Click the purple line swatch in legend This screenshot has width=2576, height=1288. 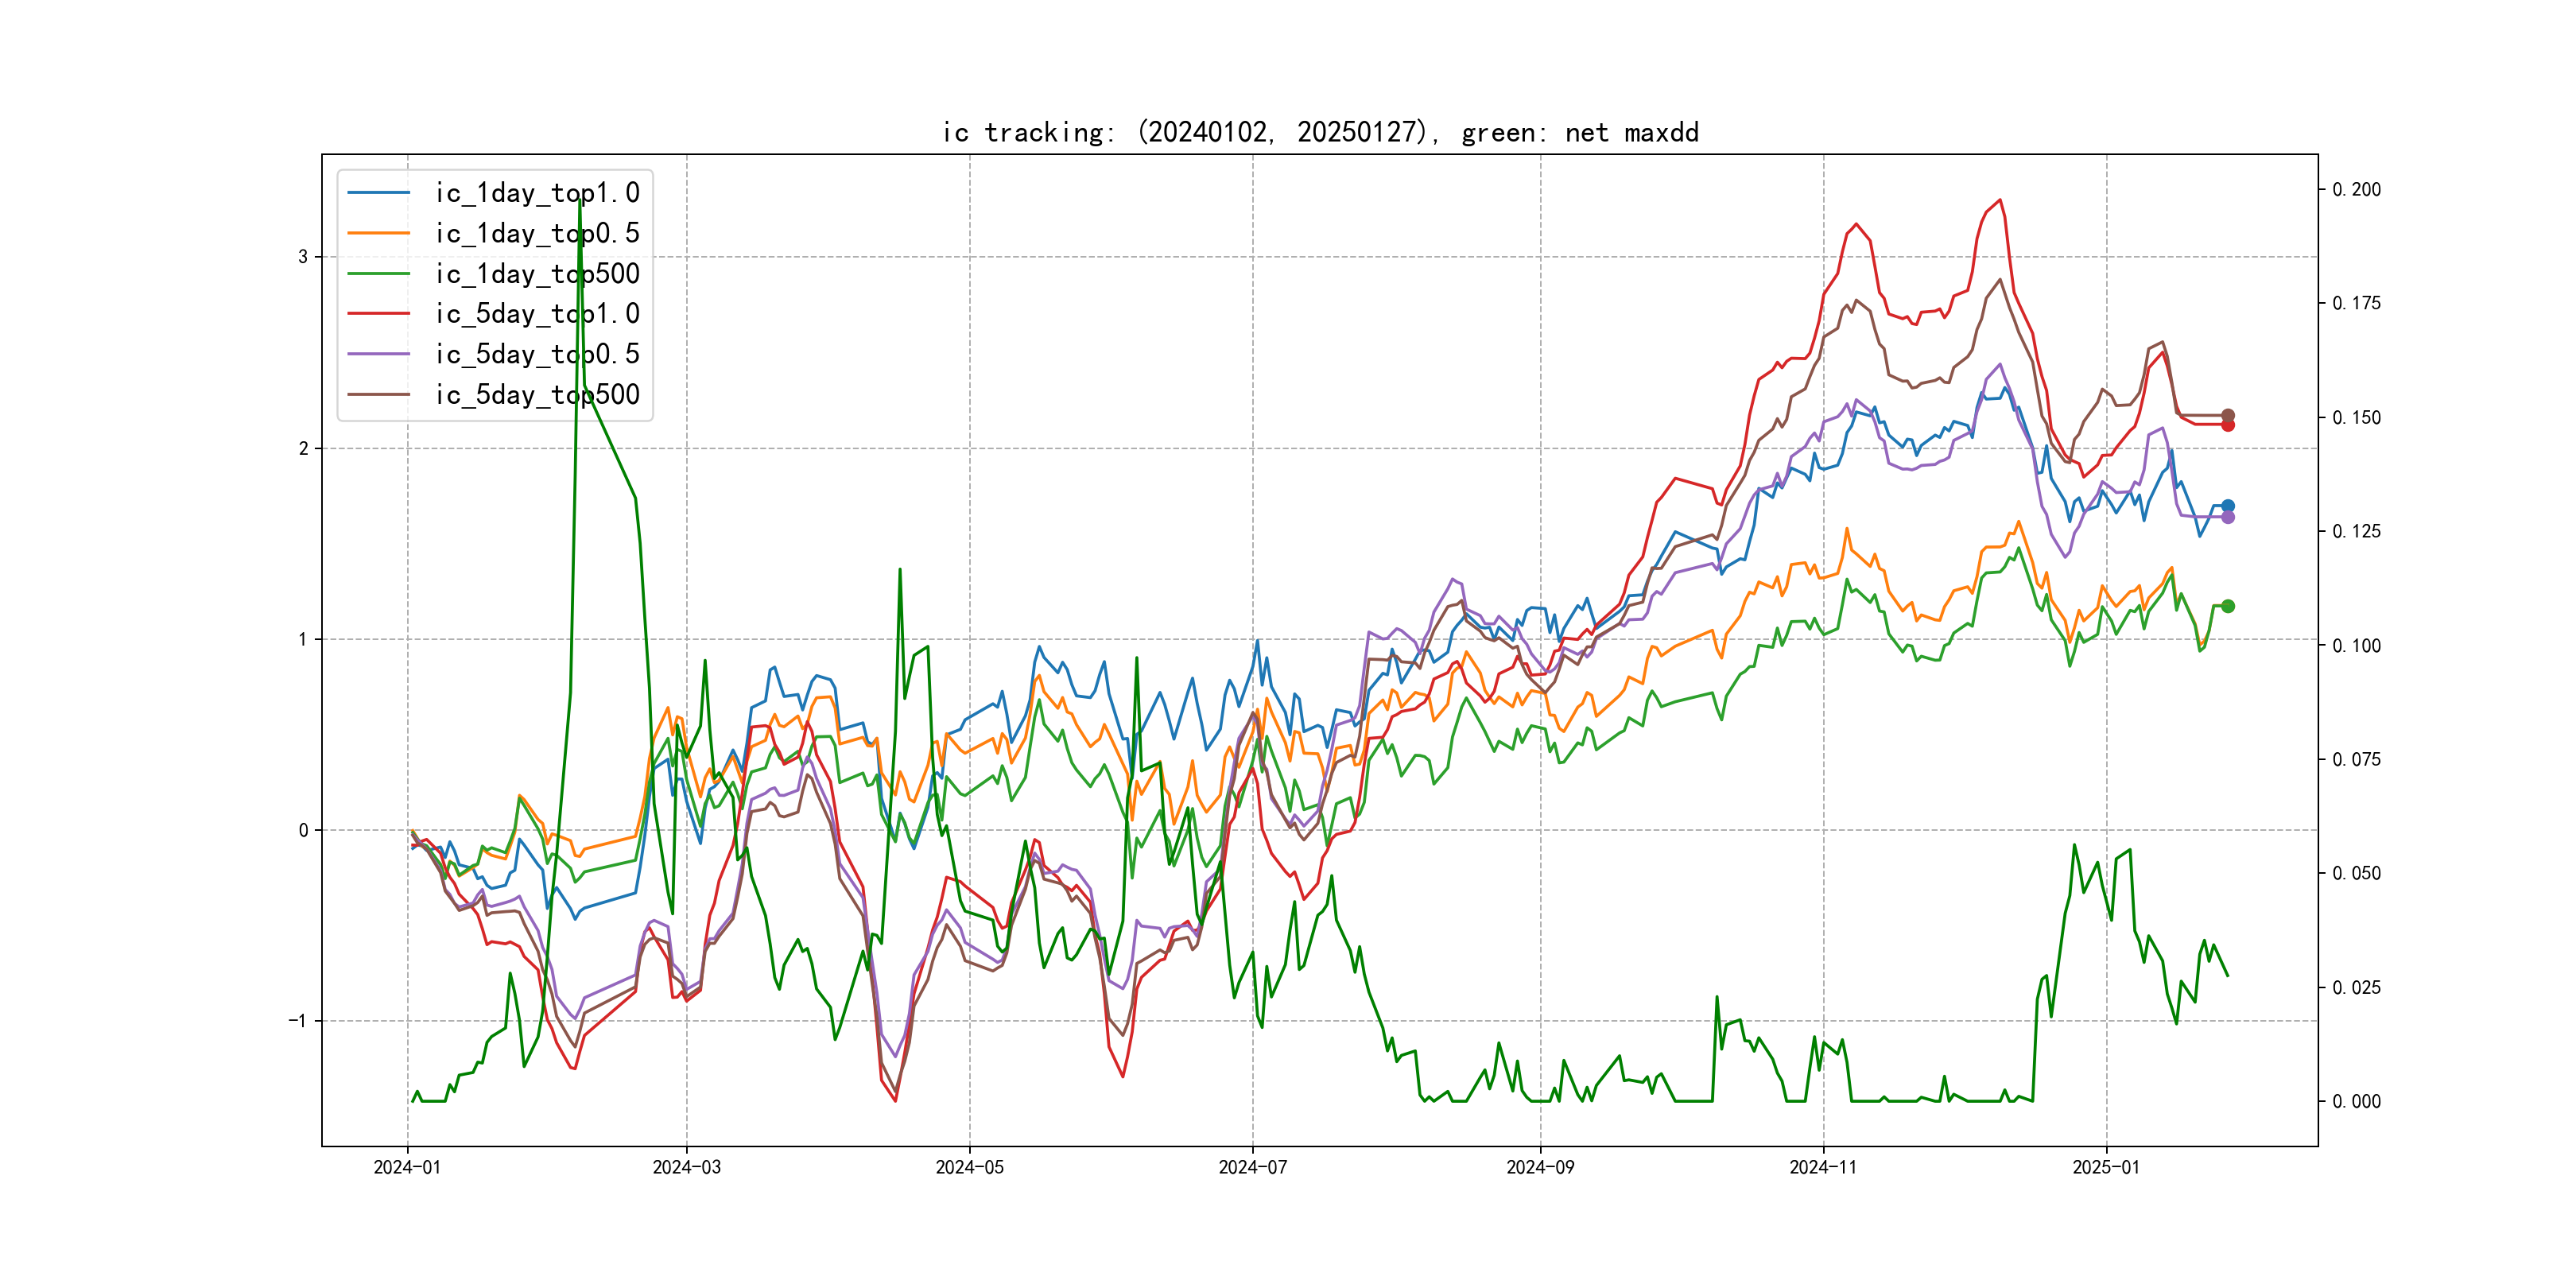tap(378, 354)
